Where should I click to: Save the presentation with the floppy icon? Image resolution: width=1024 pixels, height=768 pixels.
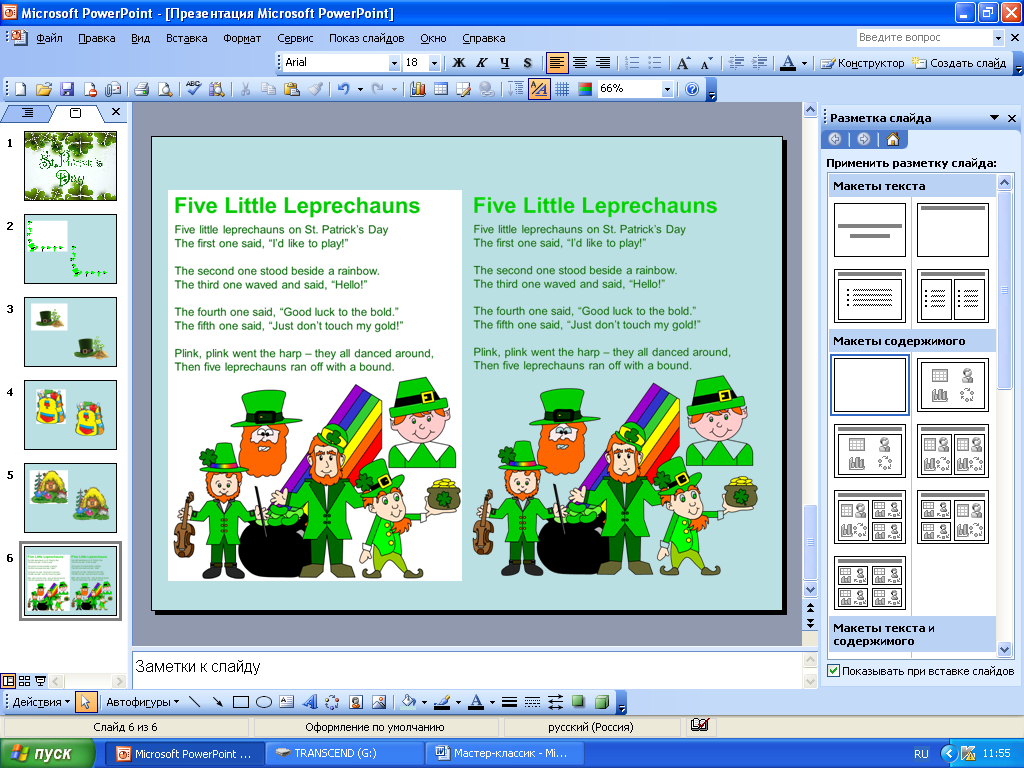[67, 89]
